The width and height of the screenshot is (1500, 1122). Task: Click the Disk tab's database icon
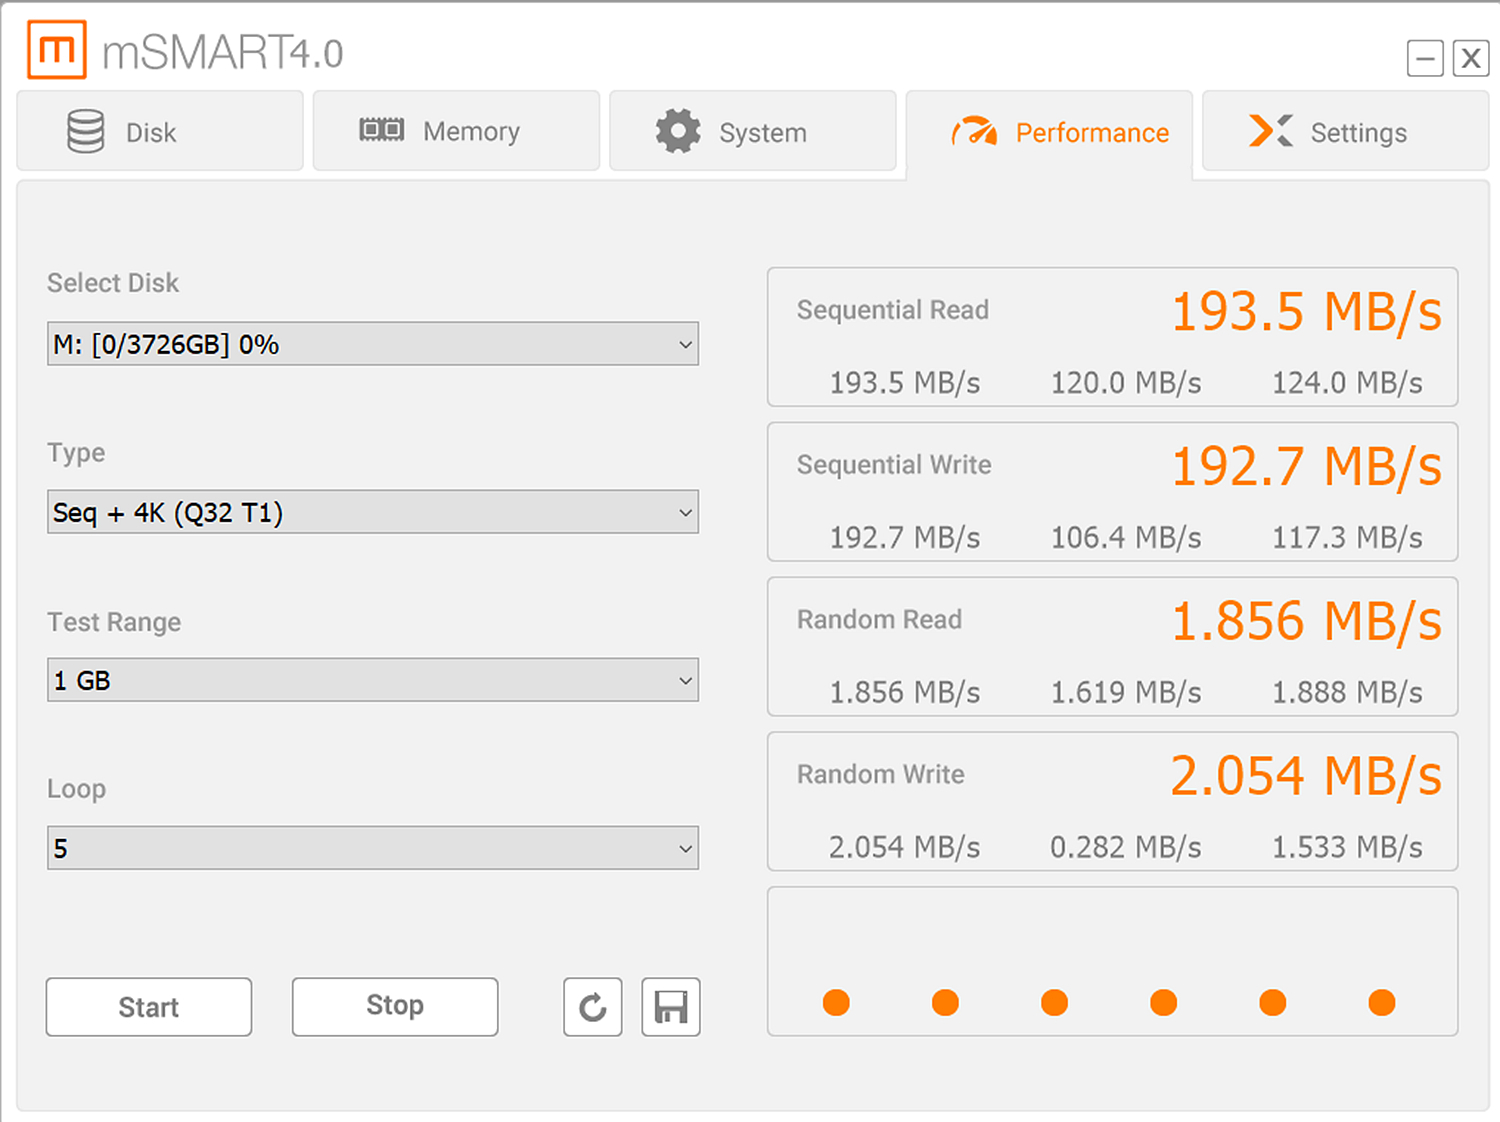86,131
